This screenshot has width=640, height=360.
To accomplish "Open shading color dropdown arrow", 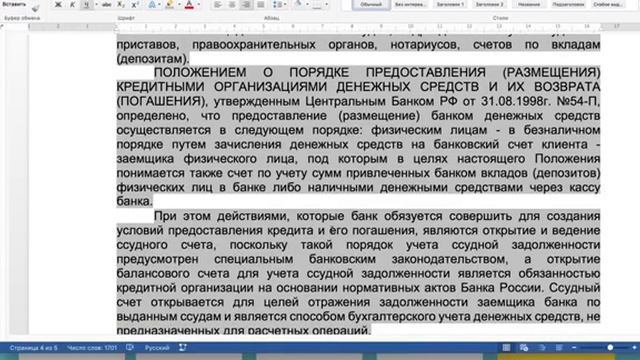I will tap(307, 4).
